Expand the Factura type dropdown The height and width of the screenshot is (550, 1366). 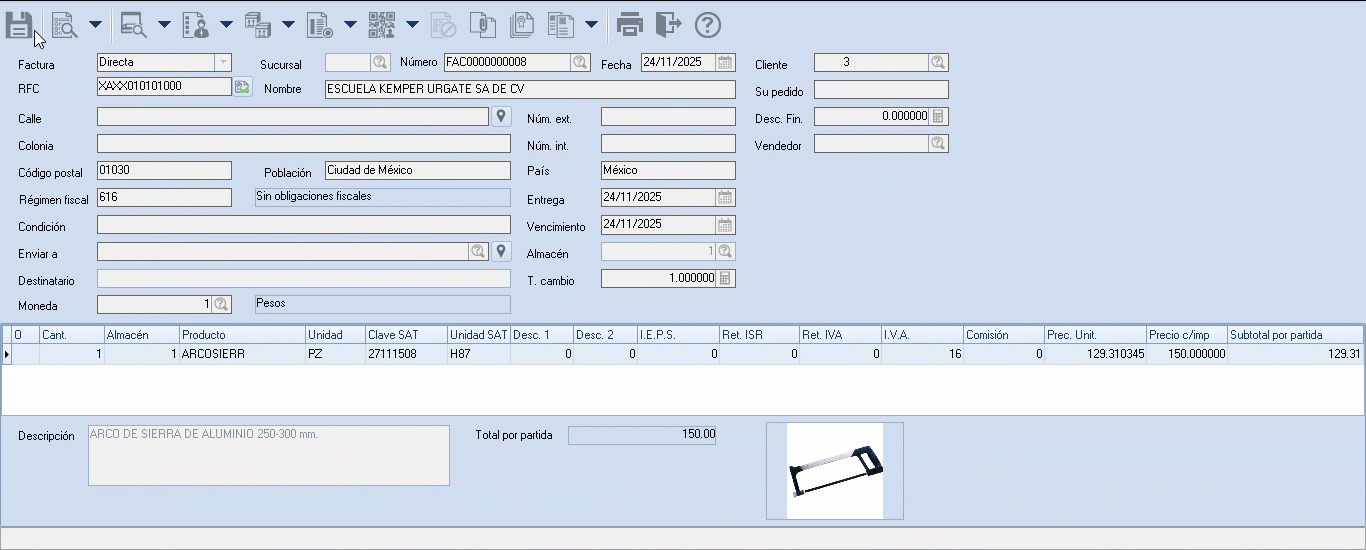coord(224,63)
